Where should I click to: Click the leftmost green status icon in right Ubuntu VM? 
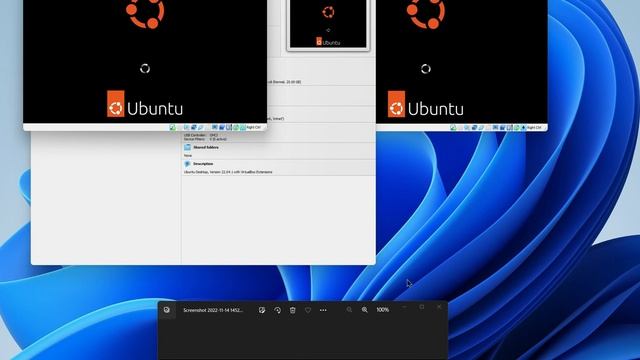(x=453, y=128)
